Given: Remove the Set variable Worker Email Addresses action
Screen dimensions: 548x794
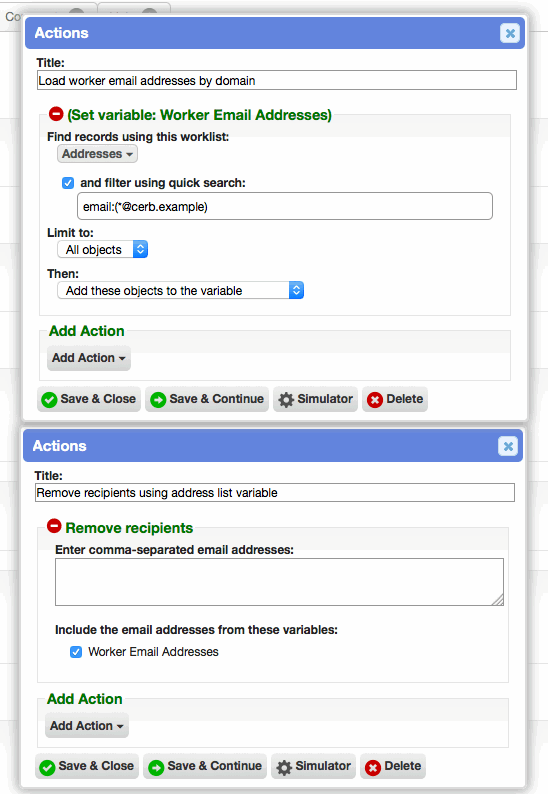Looking at the screenshot, I should (56, 114).
